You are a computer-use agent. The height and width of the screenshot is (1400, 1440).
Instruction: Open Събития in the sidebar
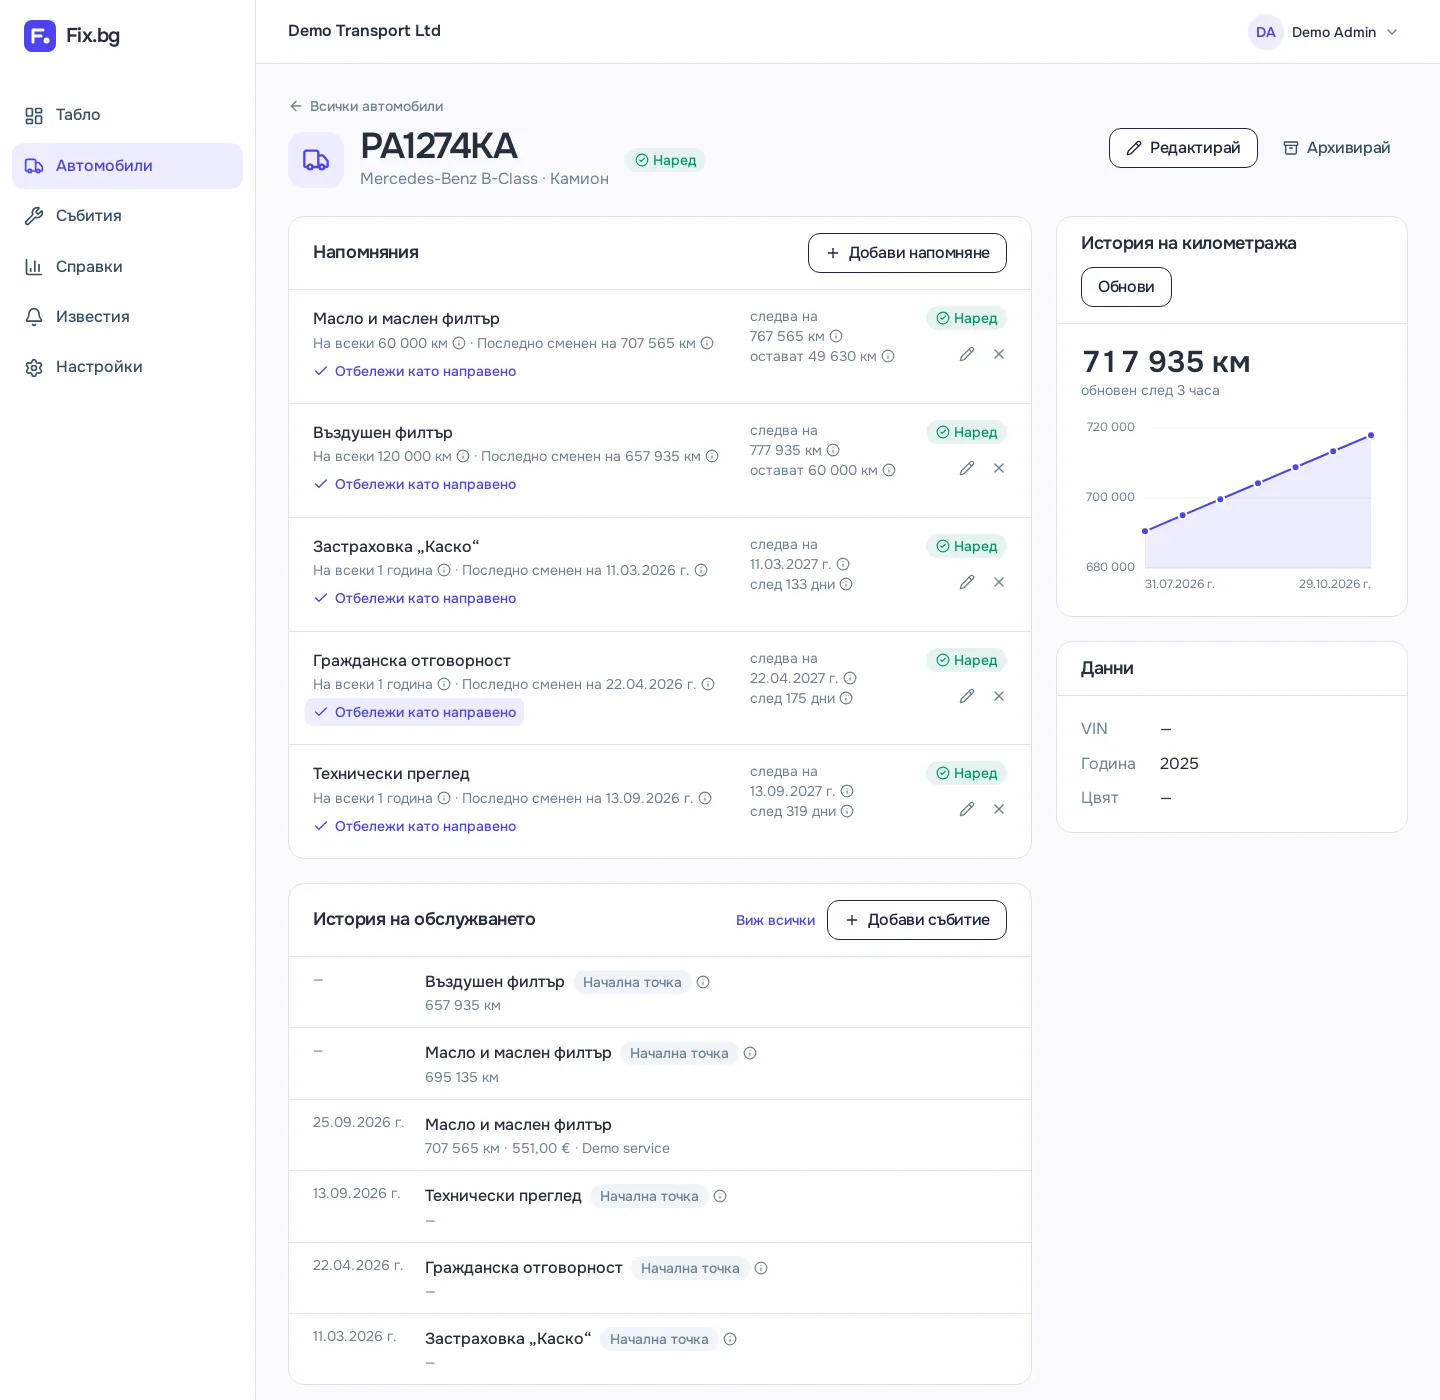point(127,216)
